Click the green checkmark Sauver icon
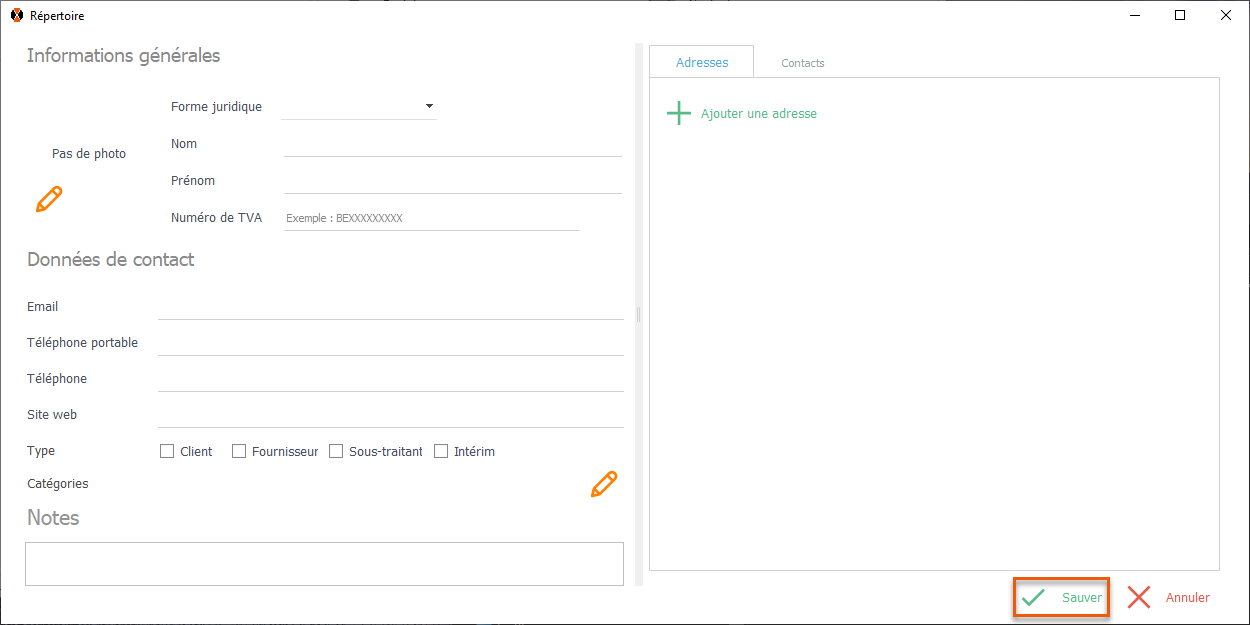1250x625 pixels. point(1033,598)
